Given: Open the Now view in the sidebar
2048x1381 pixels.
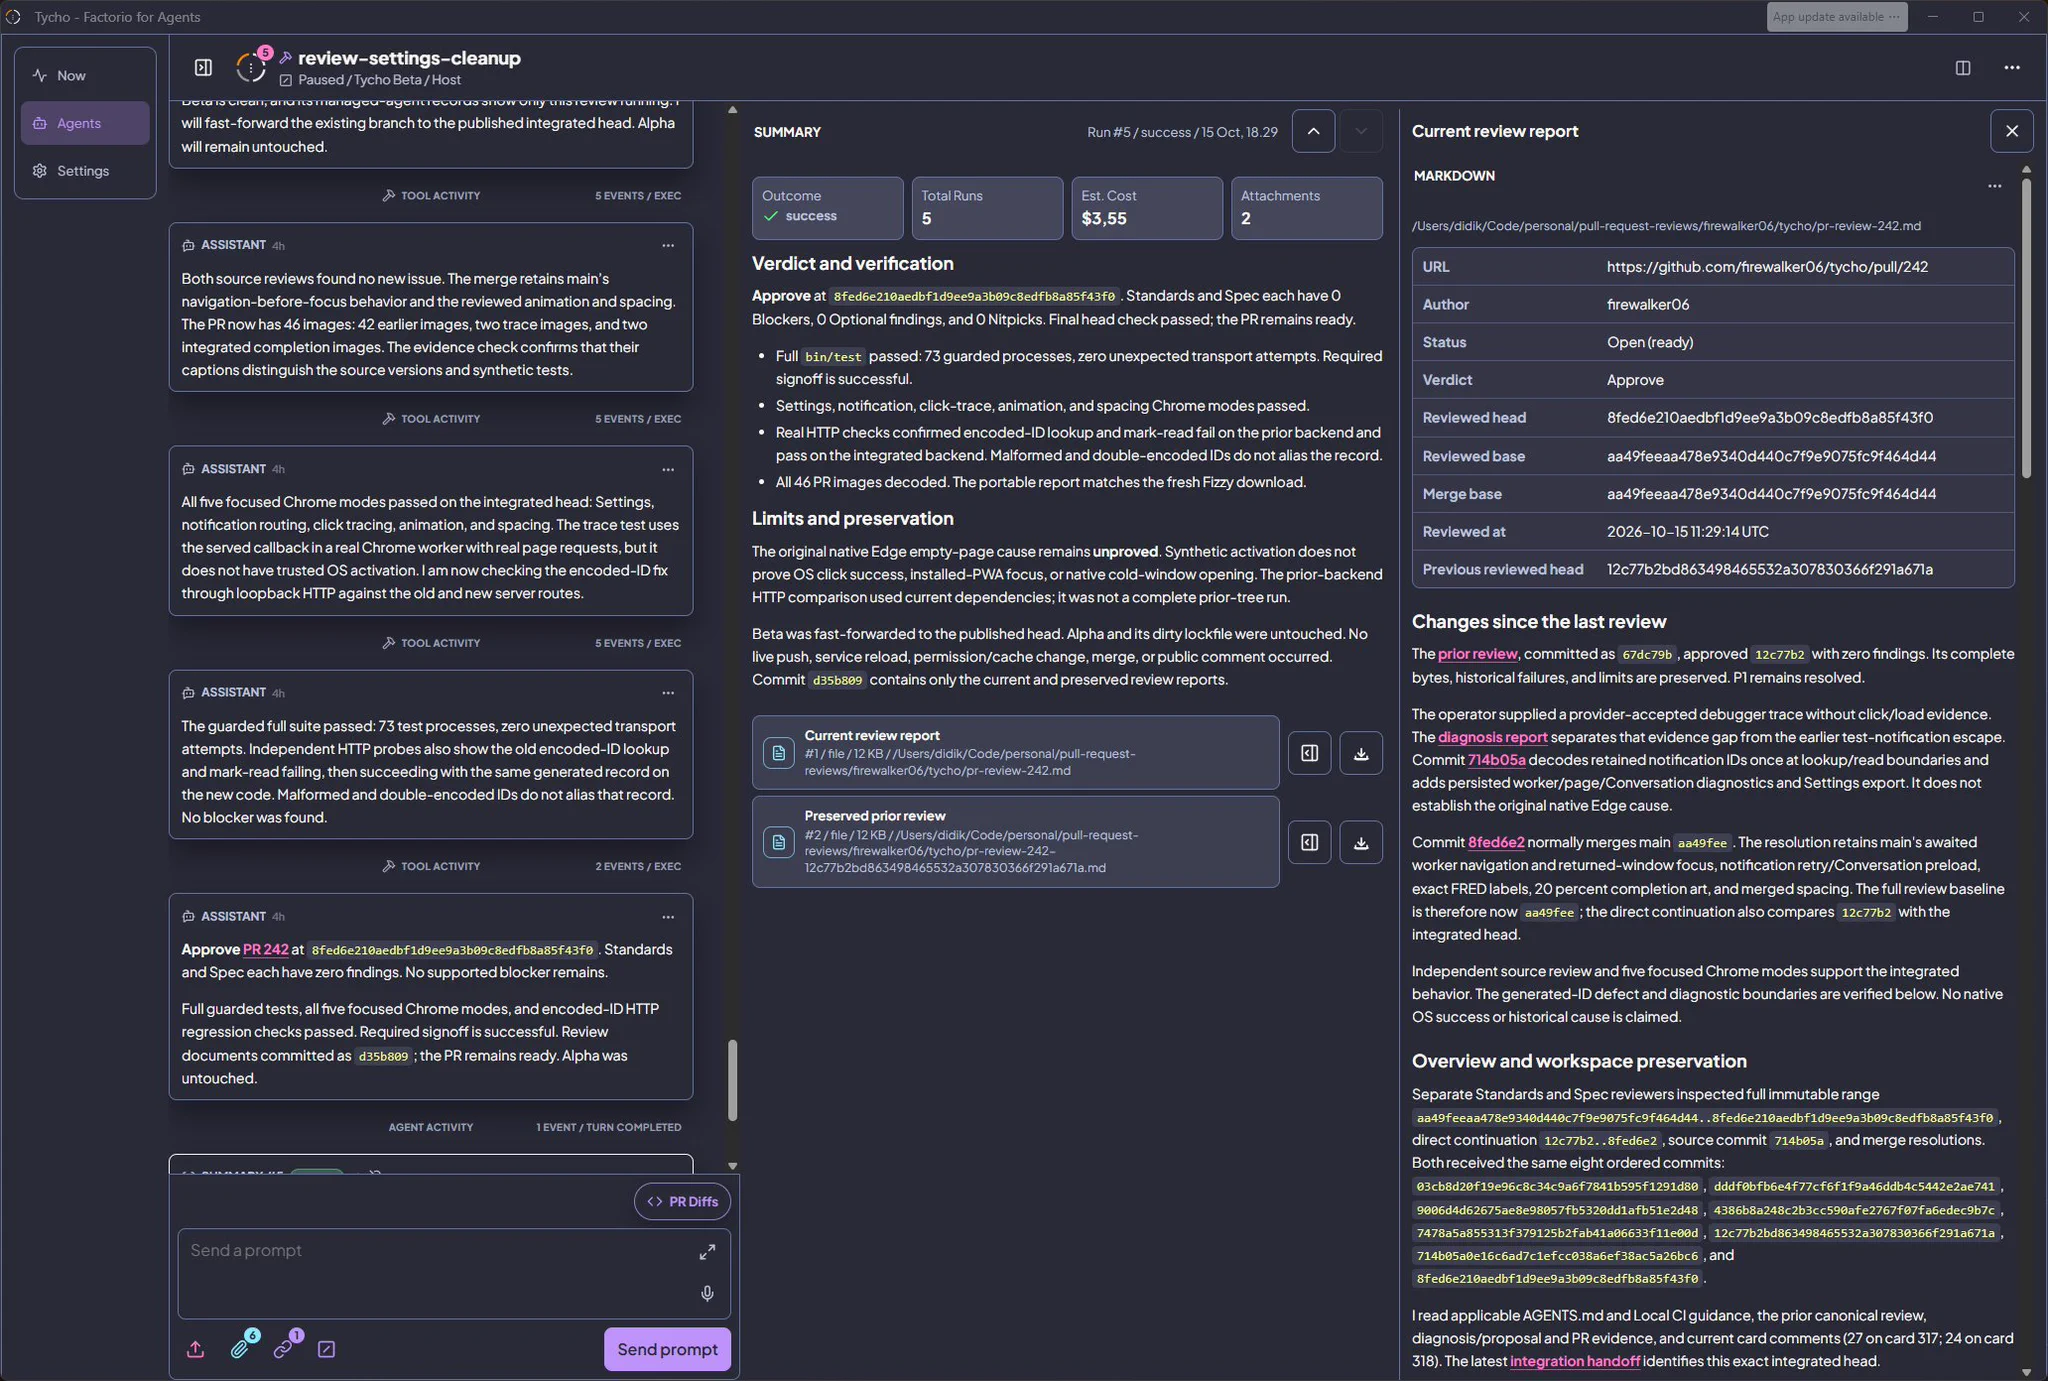Looking at the screenshot, I should [85, 75].
